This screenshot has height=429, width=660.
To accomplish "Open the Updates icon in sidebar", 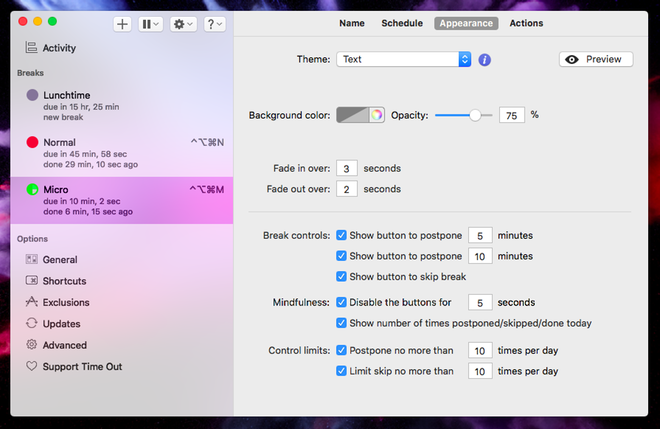I will [32, 324].
